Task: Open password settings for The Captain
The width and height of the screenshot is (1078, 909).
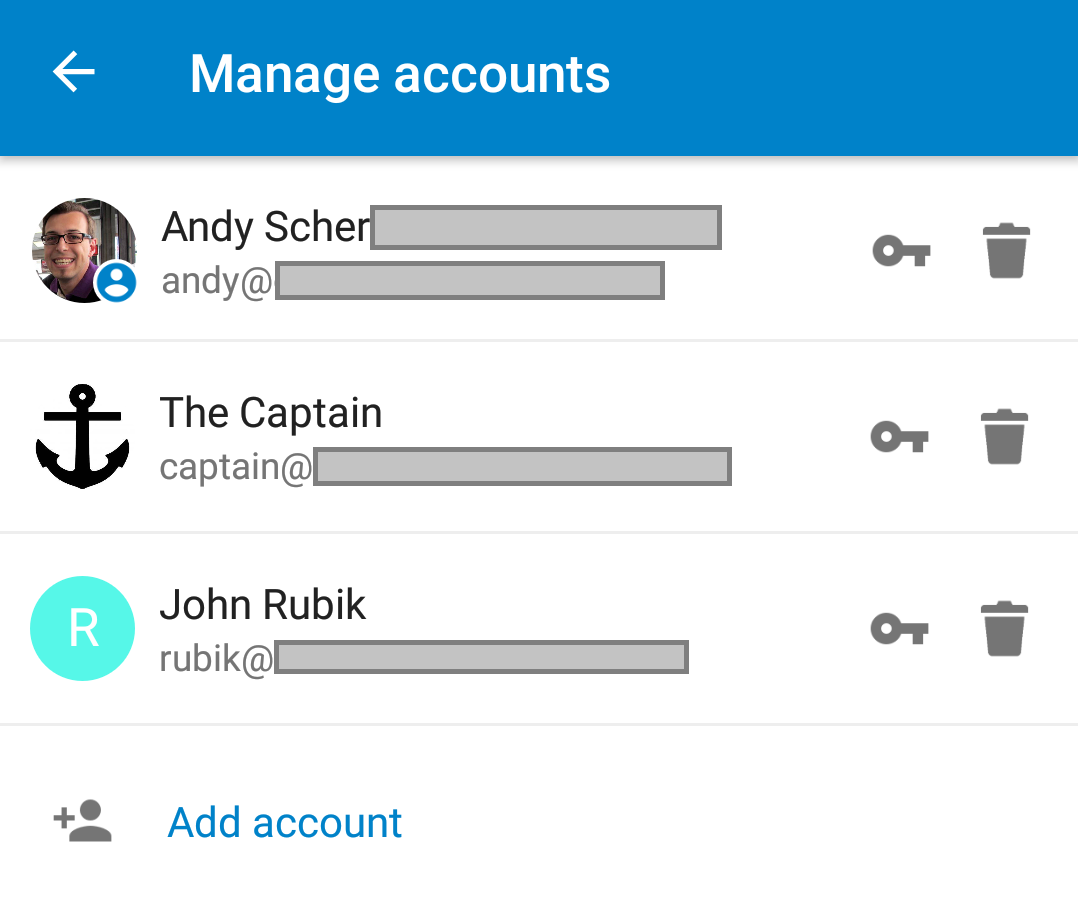Action: (x=899, y=437)
